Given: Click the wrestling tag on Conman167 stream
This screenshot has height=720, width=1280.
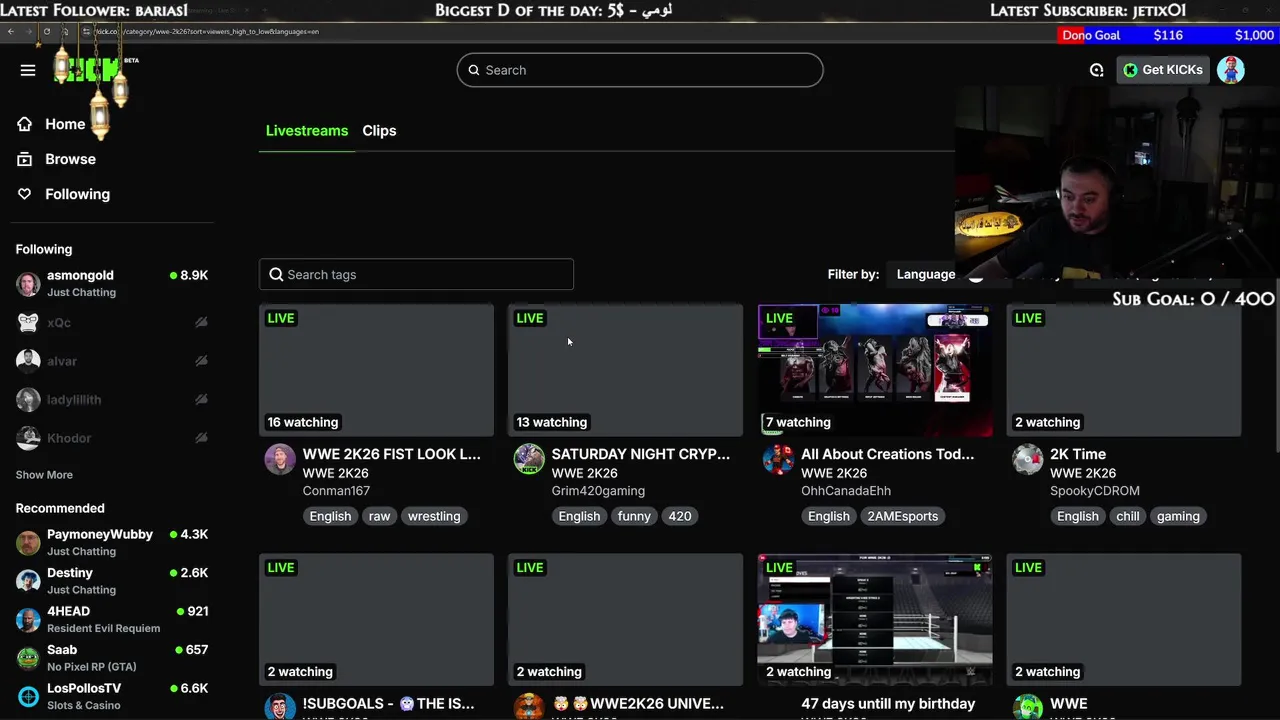Looking at the screenshot, I should (434, 516).
